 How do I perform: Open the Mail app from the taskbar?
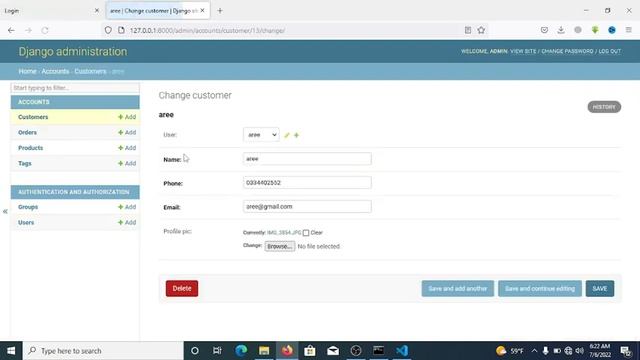click(x=333, y=351)
